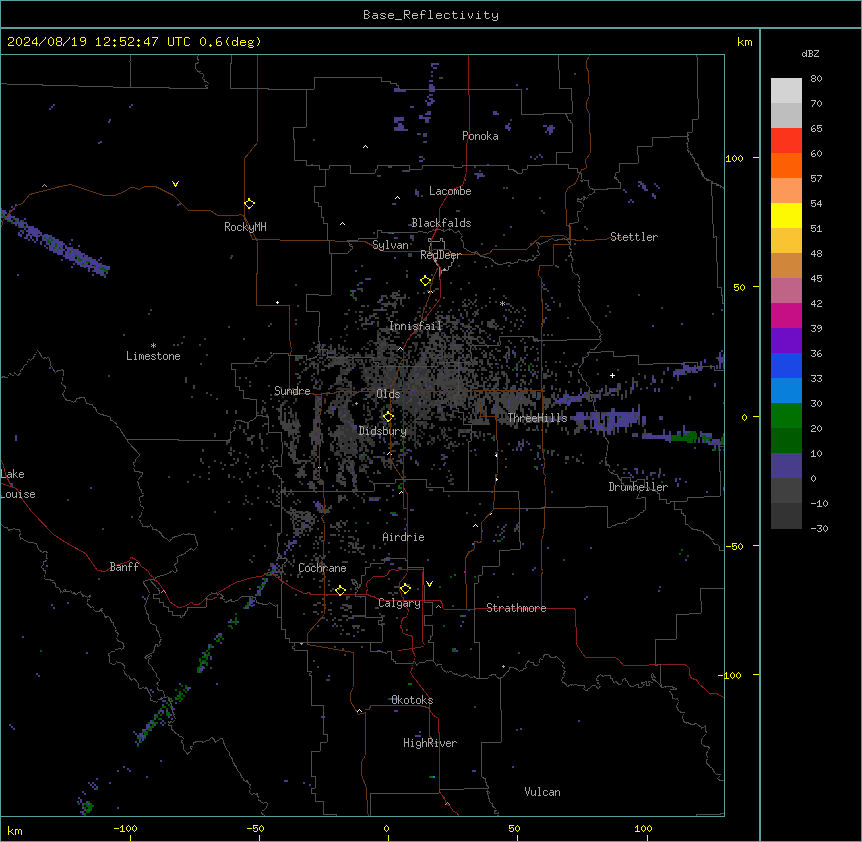Click the asterisk marker above Limestone
The height and width of the screenshot is (842, 862).
pyautogui.click(x=153, y=346)
